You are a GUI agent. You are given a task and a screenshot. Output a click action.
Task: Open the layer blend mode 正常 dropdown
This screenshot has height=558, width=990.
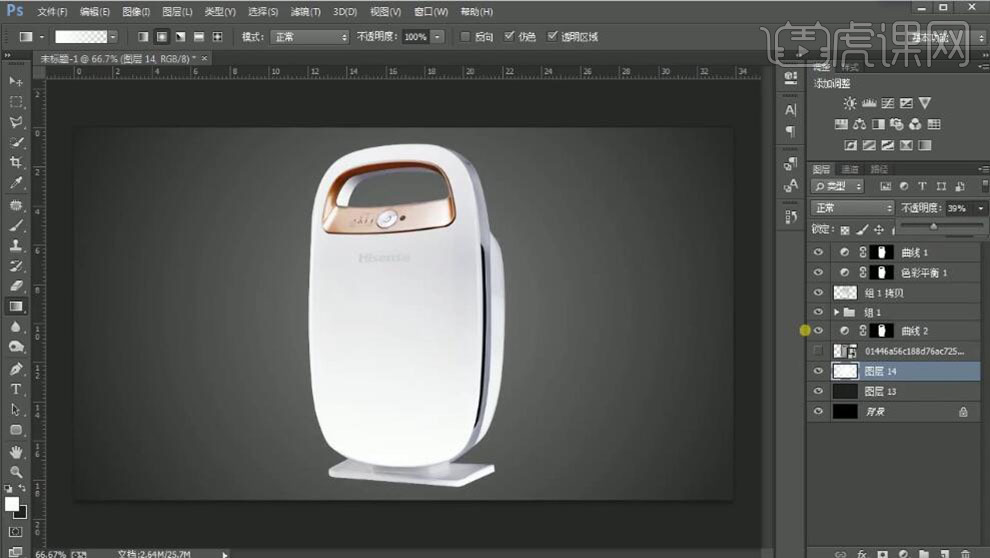tap(852, 208)
